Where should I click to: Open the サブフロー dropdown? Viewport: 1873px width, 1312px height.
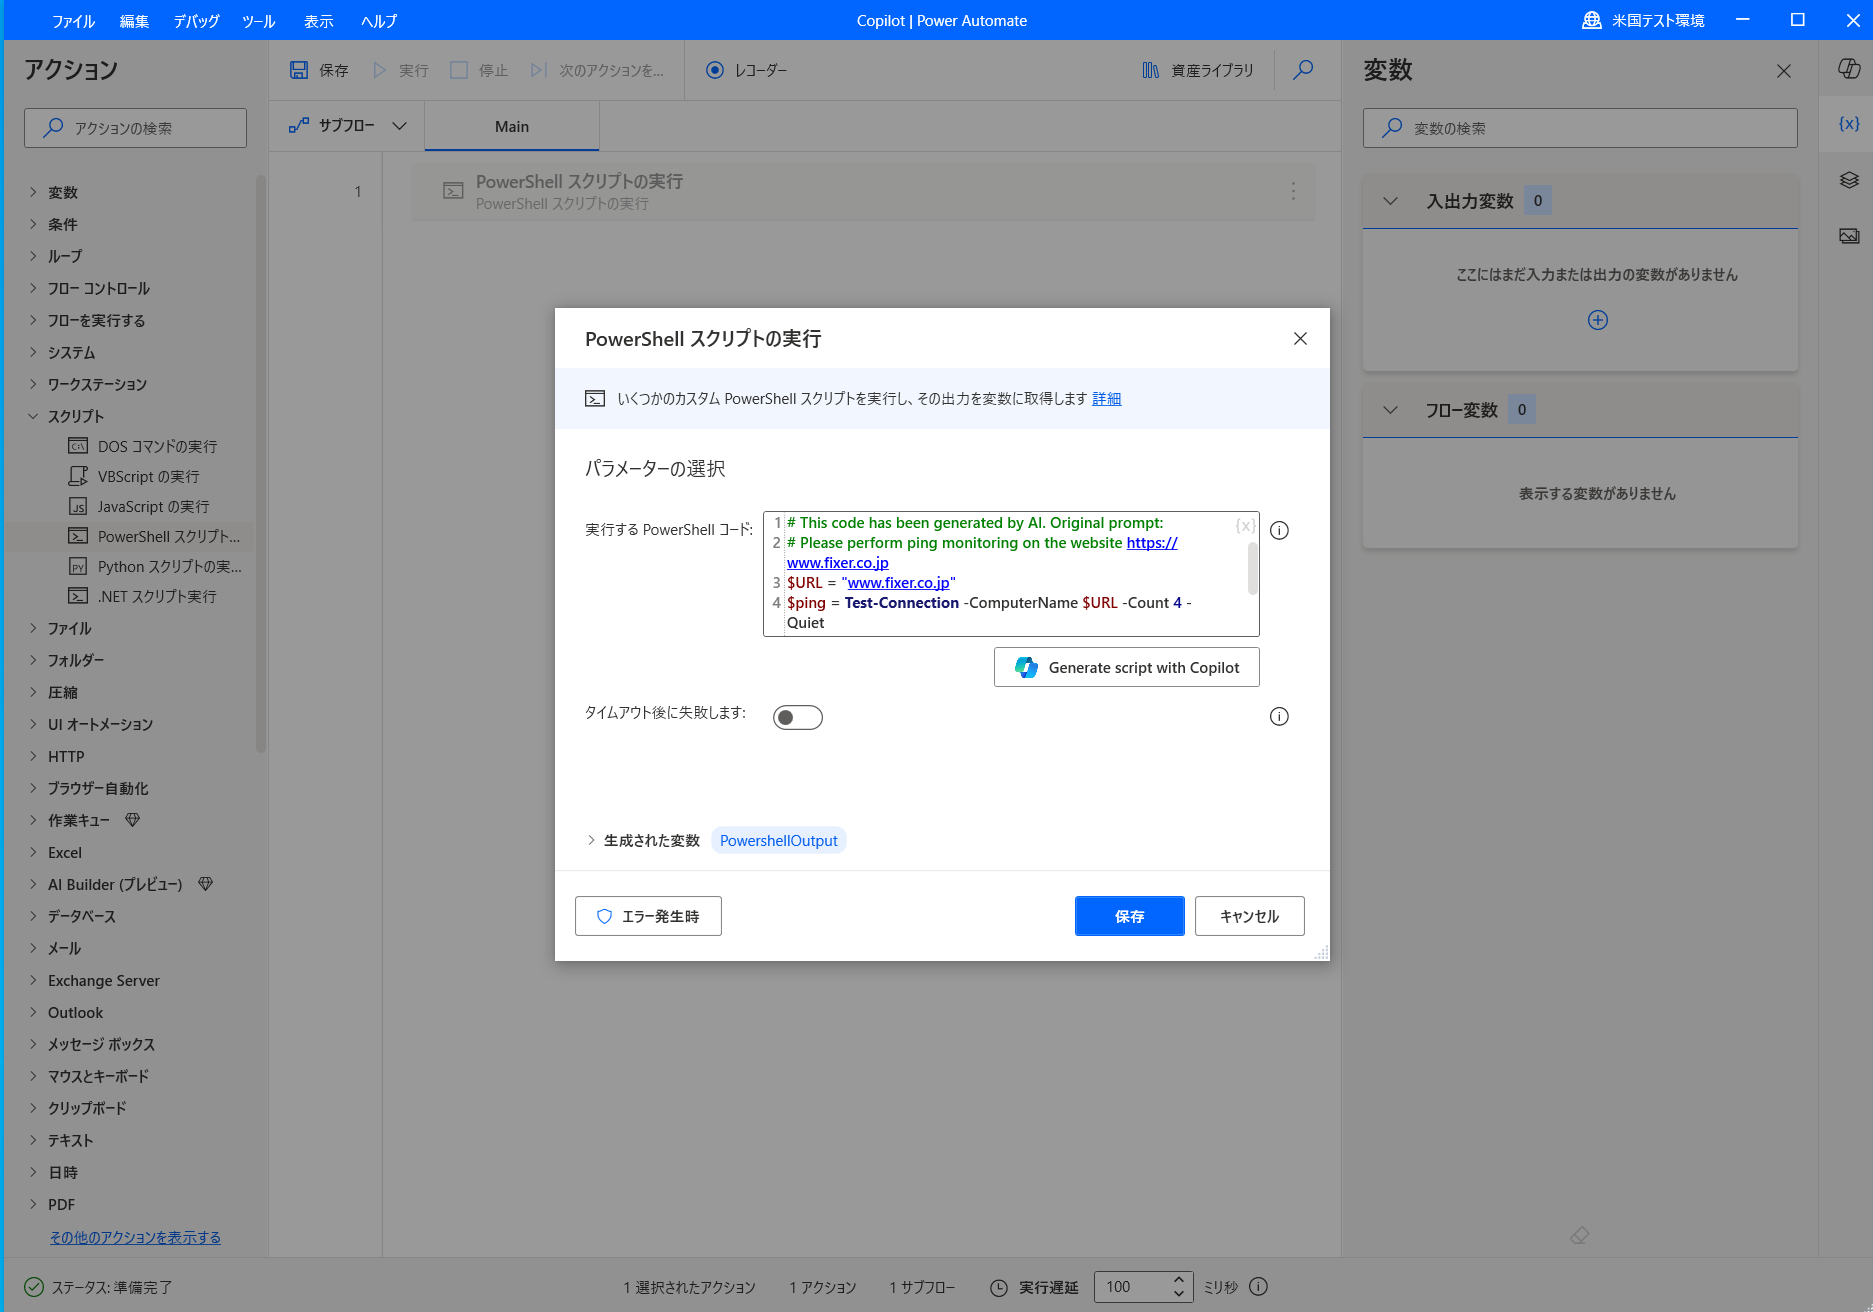click(347, 126)
